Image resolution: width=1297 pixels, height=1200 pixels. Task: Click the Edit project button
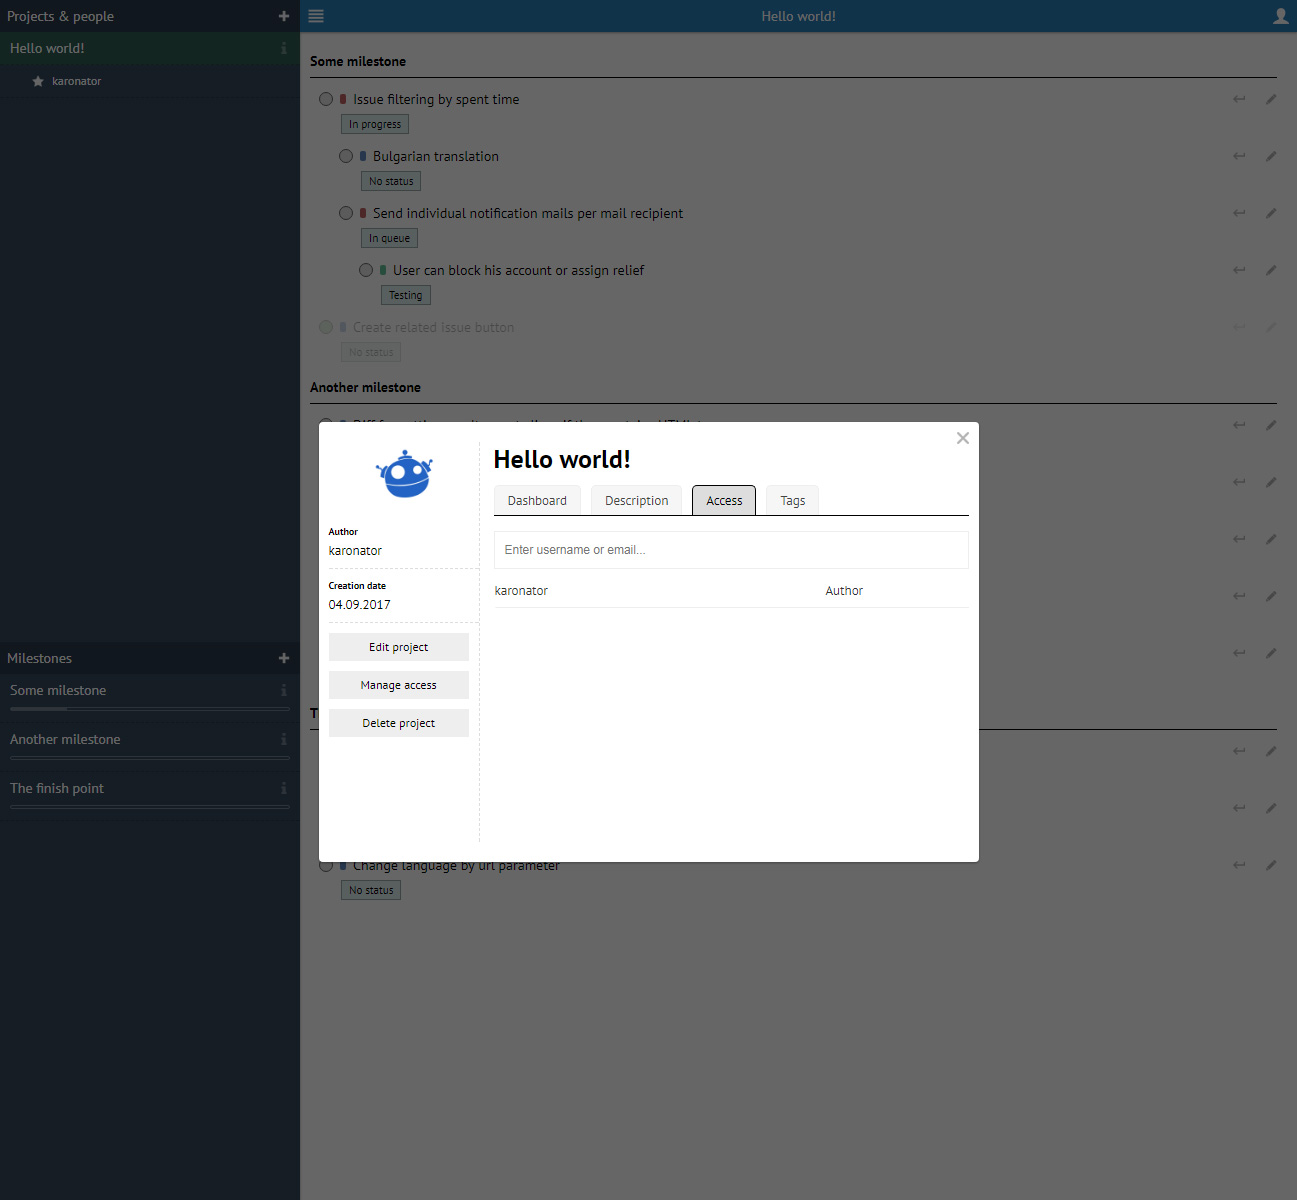[398, 647]
